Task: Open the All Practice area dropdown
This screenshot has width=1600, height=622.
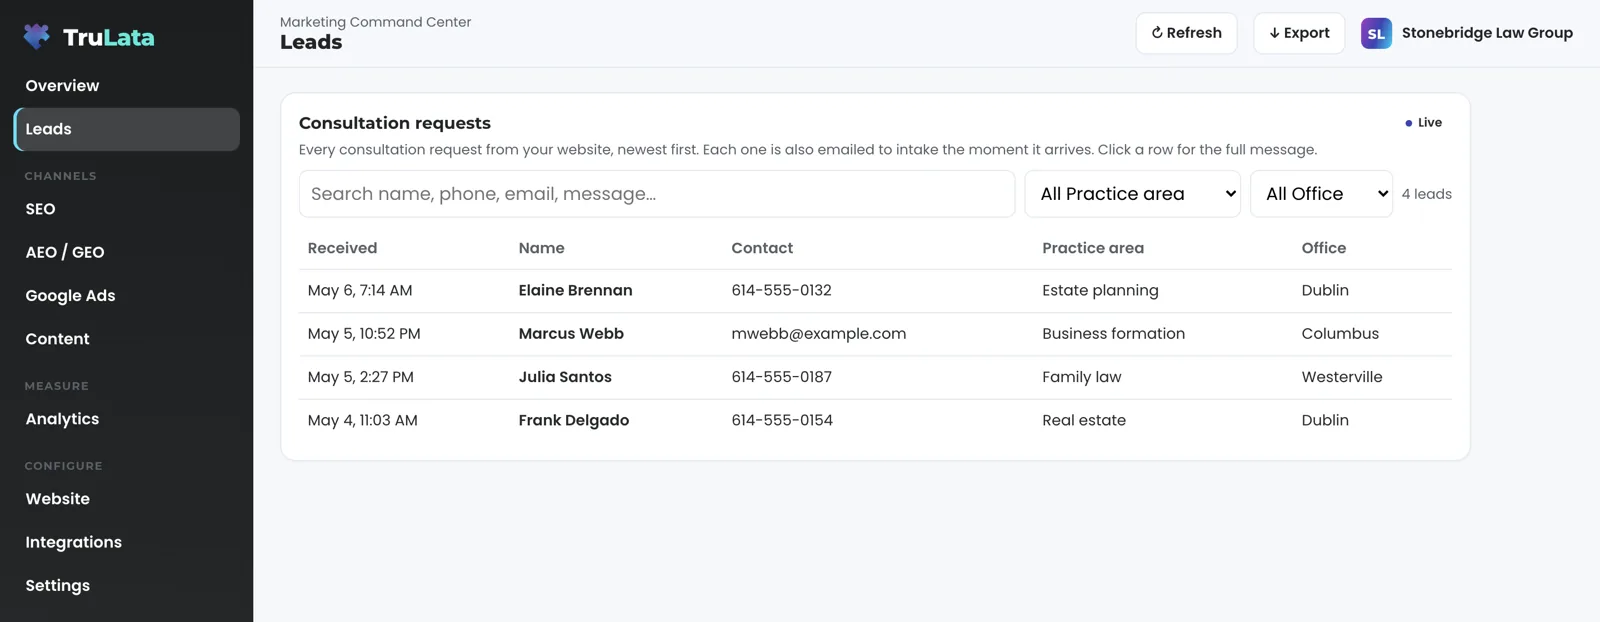Action: [1133, 194]
